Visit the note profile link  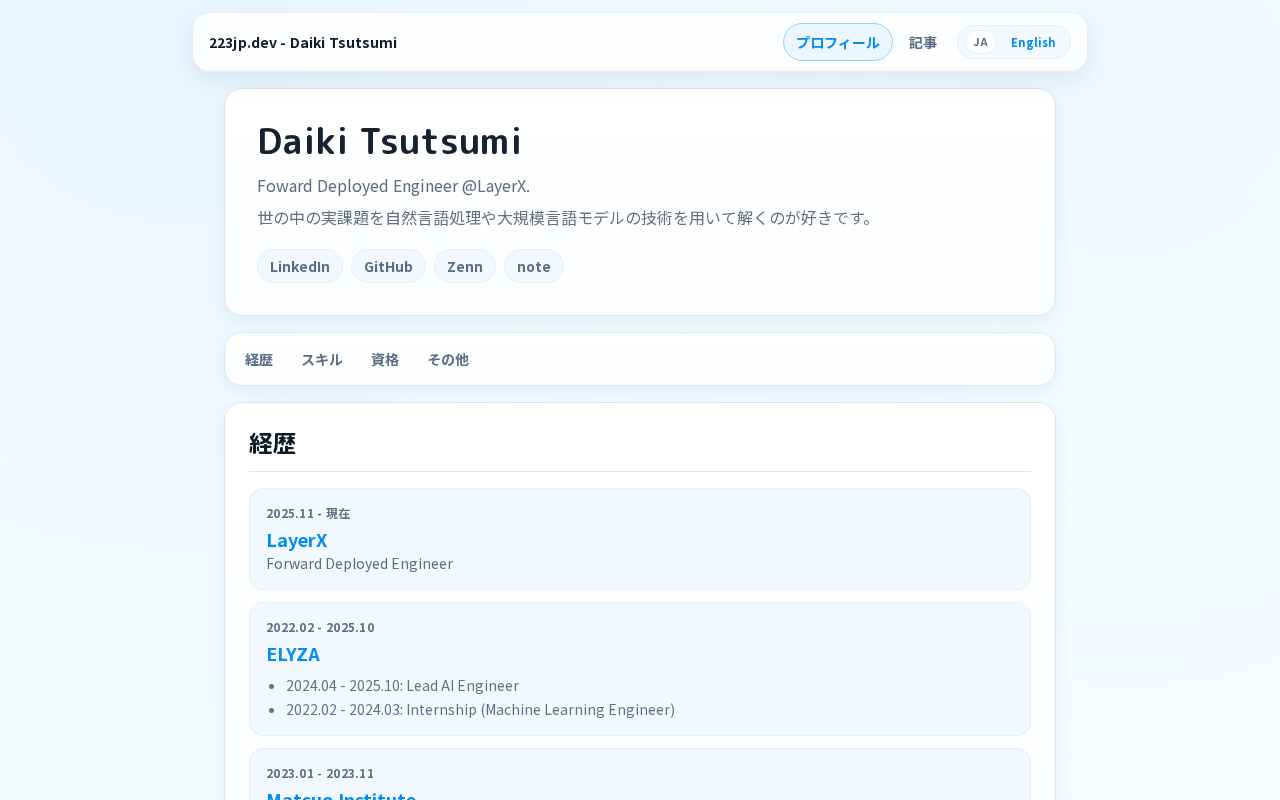click(x=534, y=266)
